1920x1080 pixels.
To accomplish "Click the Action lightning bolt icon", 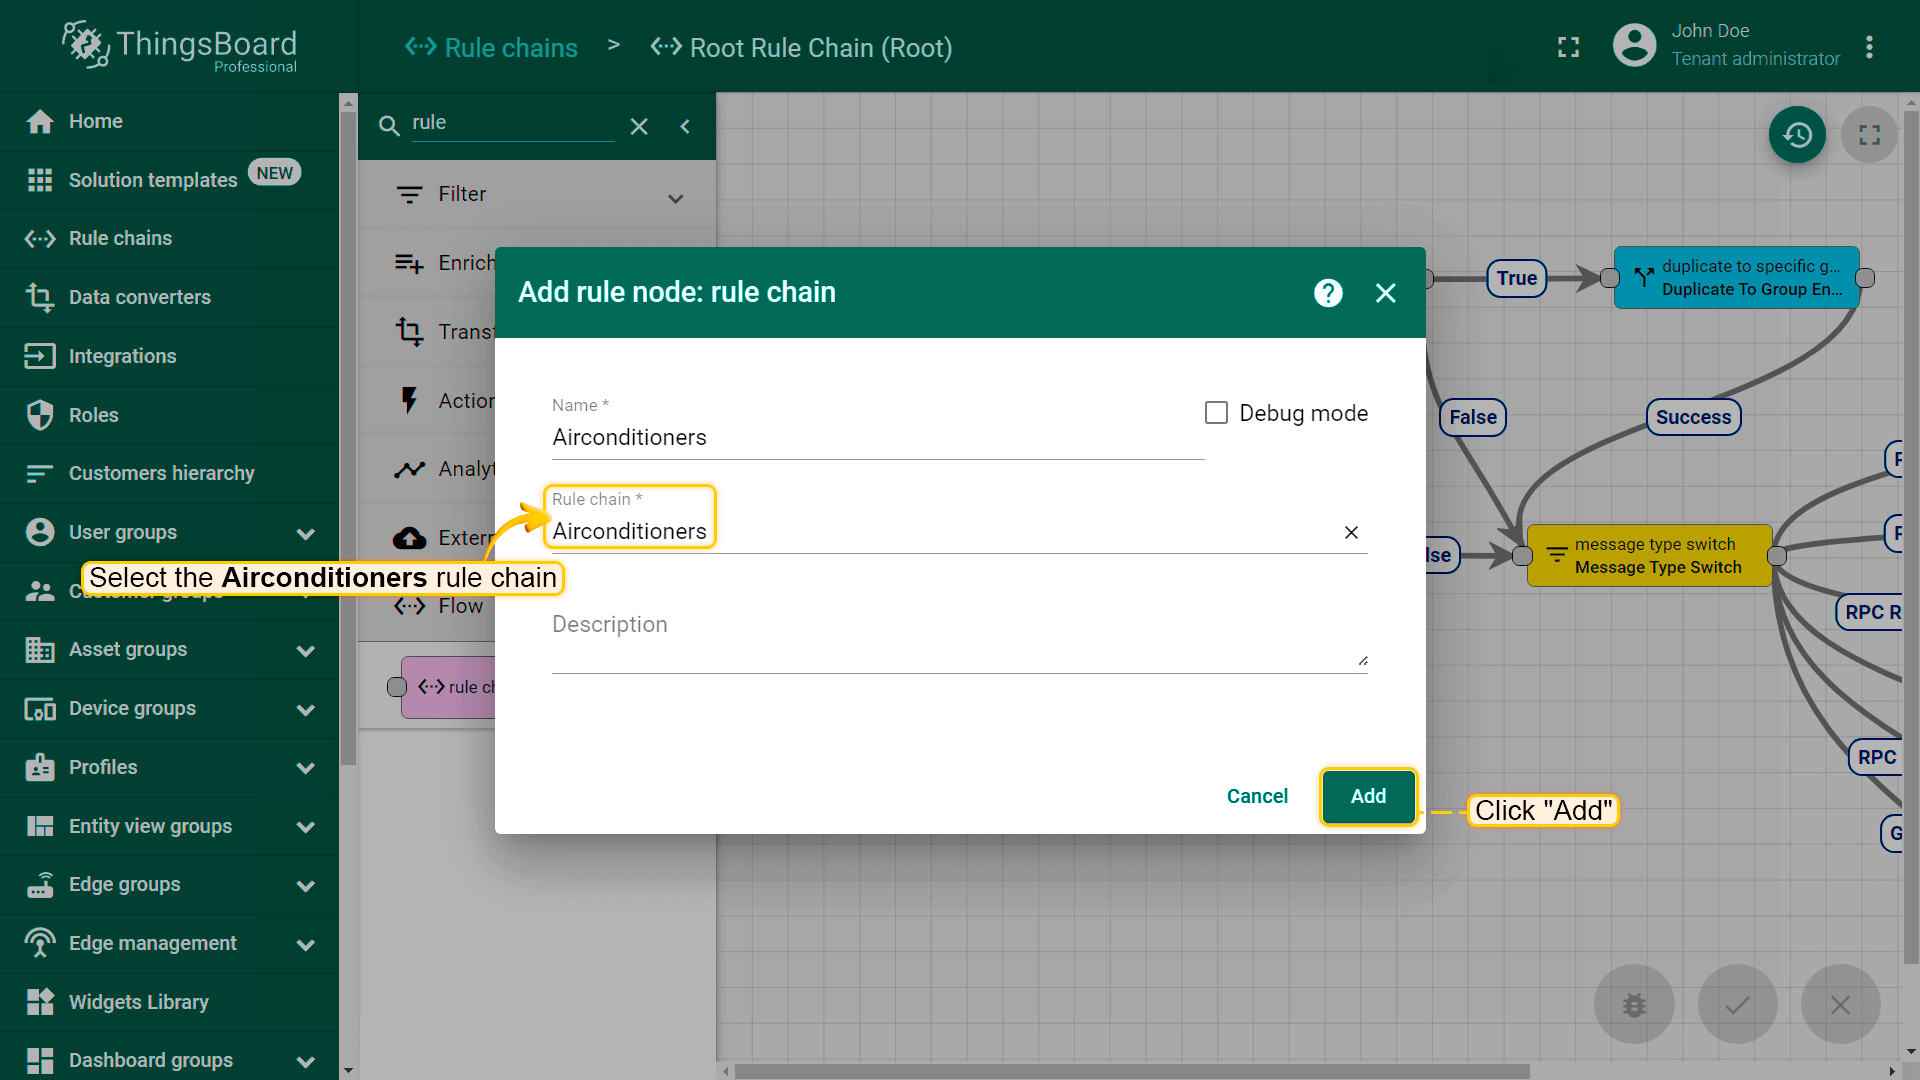I will 409,400.
